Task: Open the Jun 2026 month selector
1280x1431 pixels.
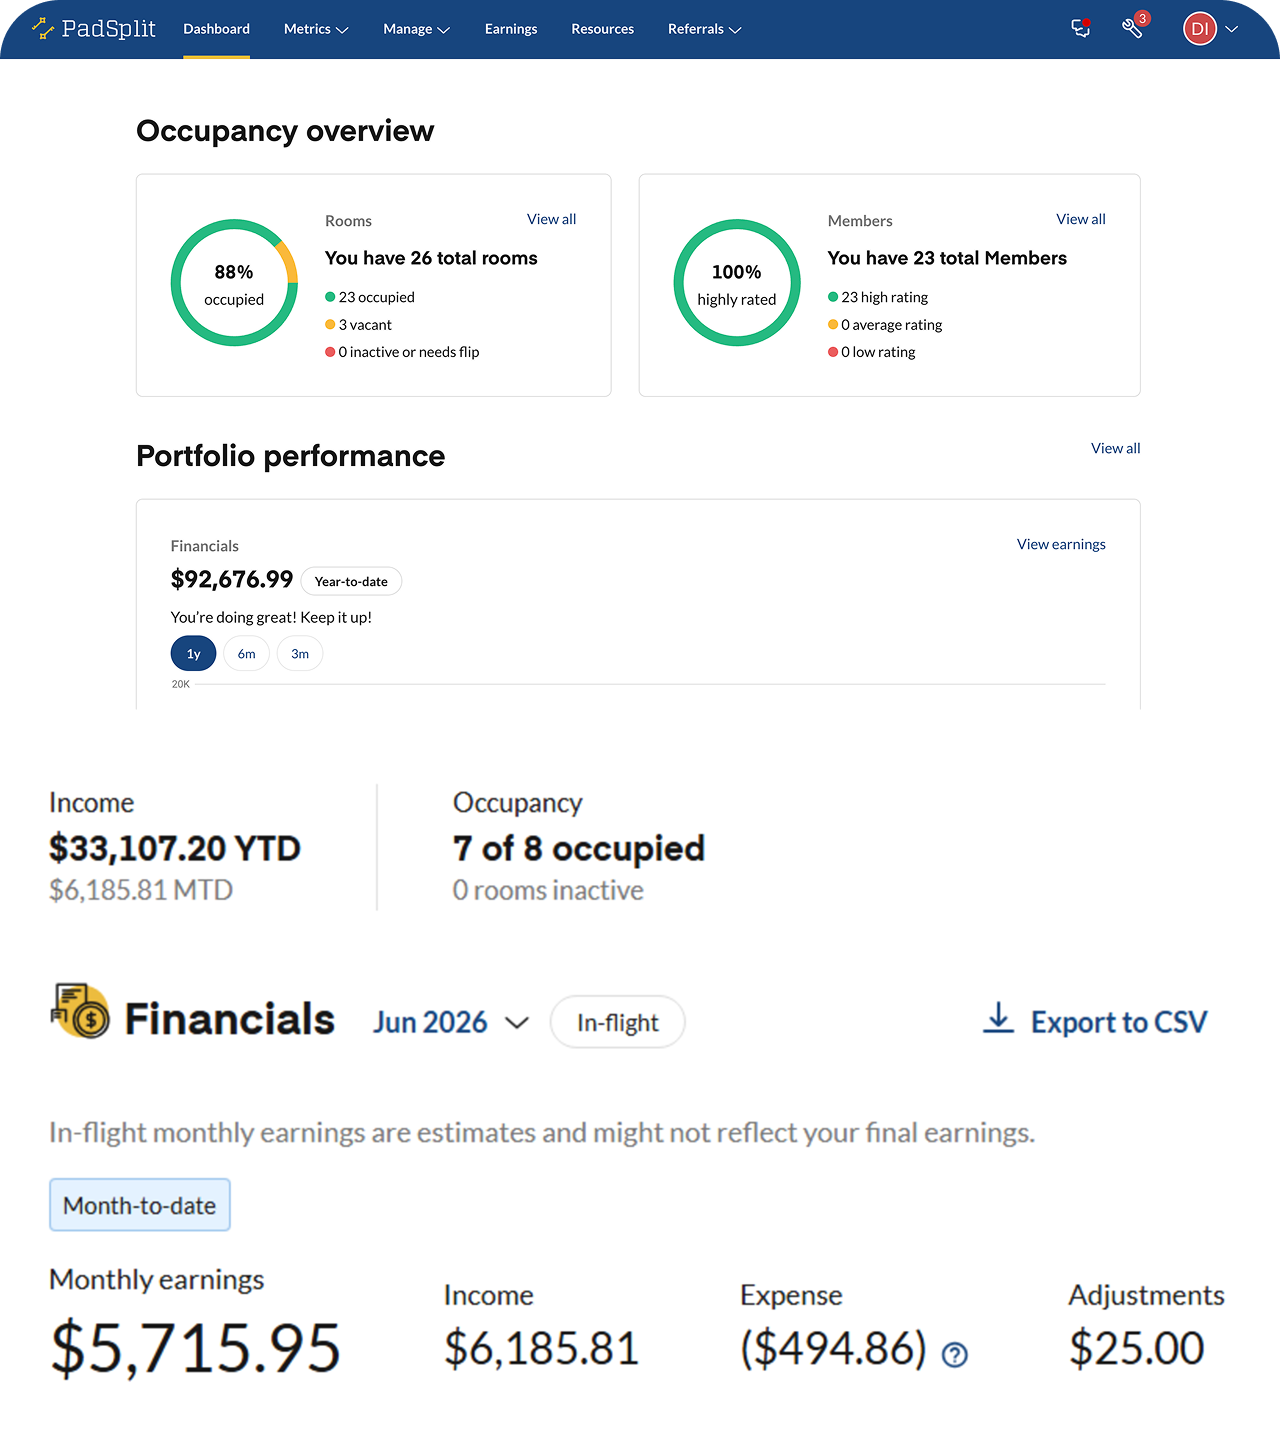Action: point(450,1022)
